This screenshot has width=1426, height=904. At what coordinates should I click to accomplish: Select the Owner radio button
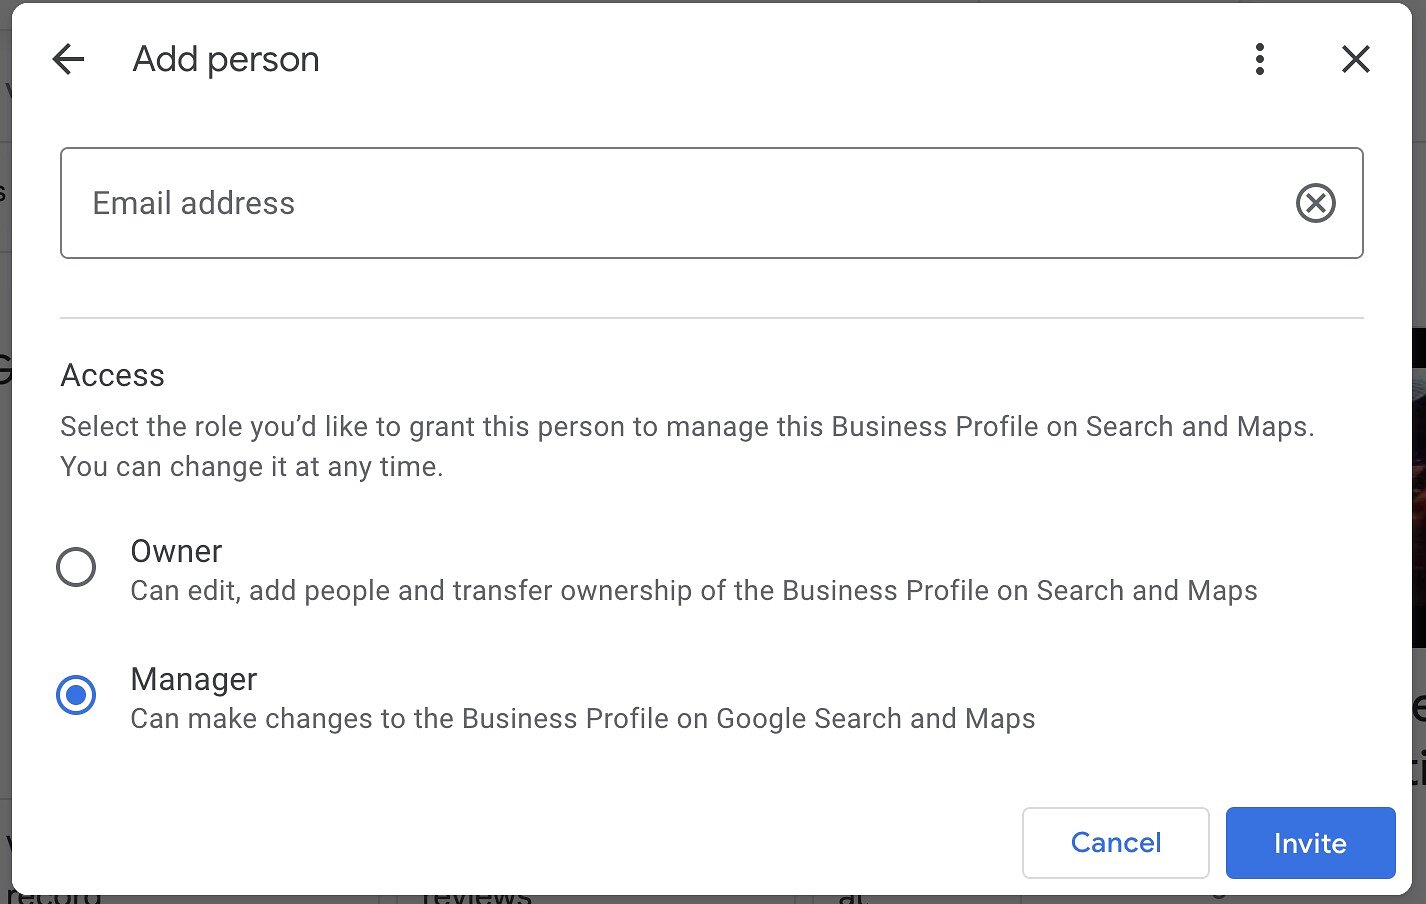pos(76,567)
